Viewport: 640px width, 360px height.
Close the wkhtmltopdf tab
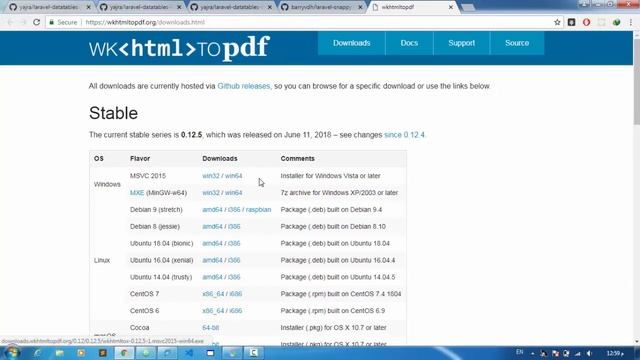point(451,7)
